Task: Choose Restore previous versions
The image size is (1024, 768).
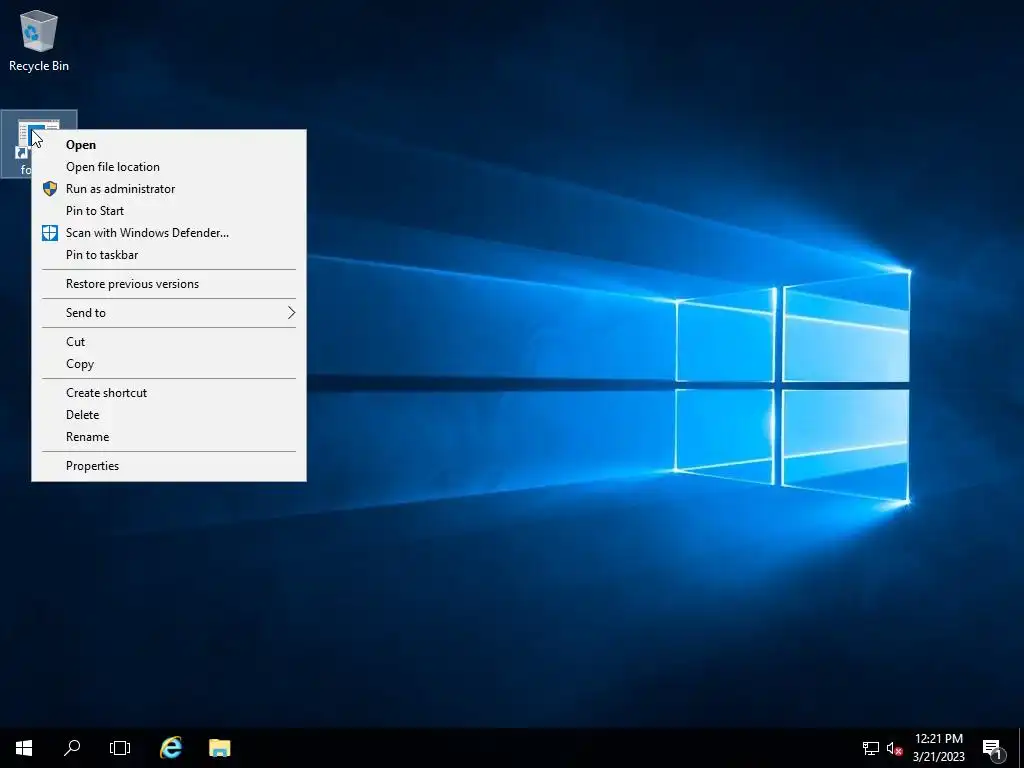Action: 169,284
